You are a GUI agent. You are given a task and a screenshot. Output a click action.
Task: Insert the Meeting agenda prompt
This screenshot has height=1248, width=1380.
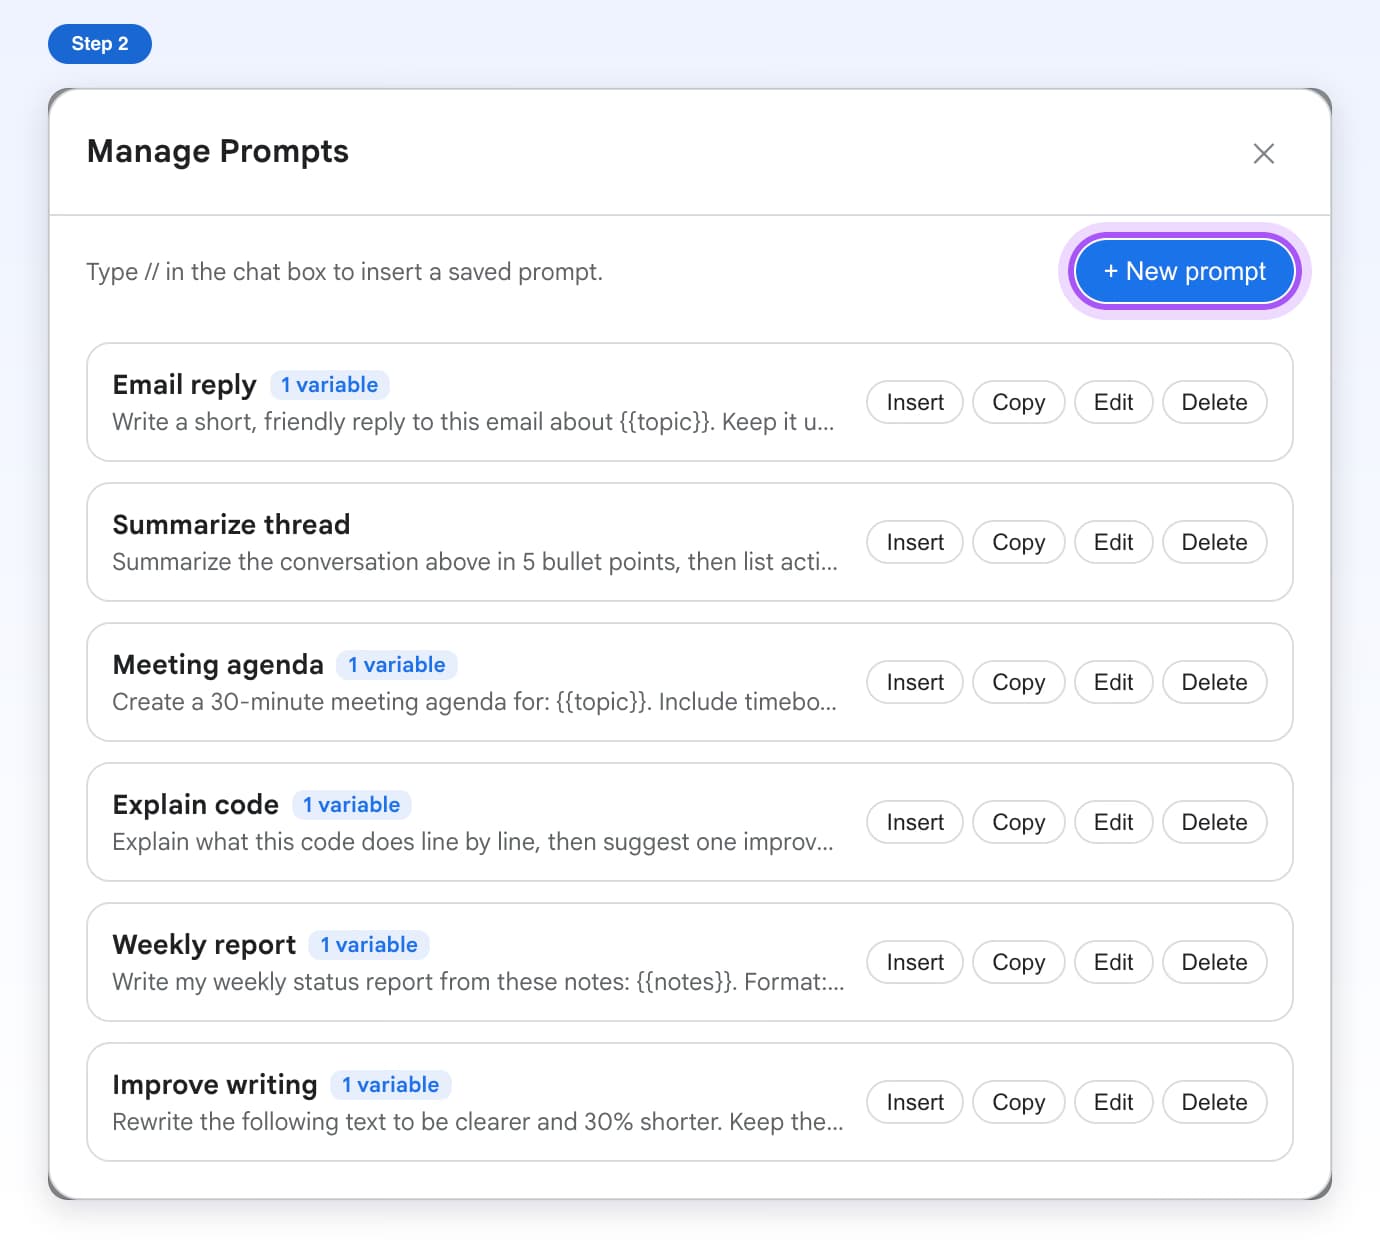coord(914,682)
